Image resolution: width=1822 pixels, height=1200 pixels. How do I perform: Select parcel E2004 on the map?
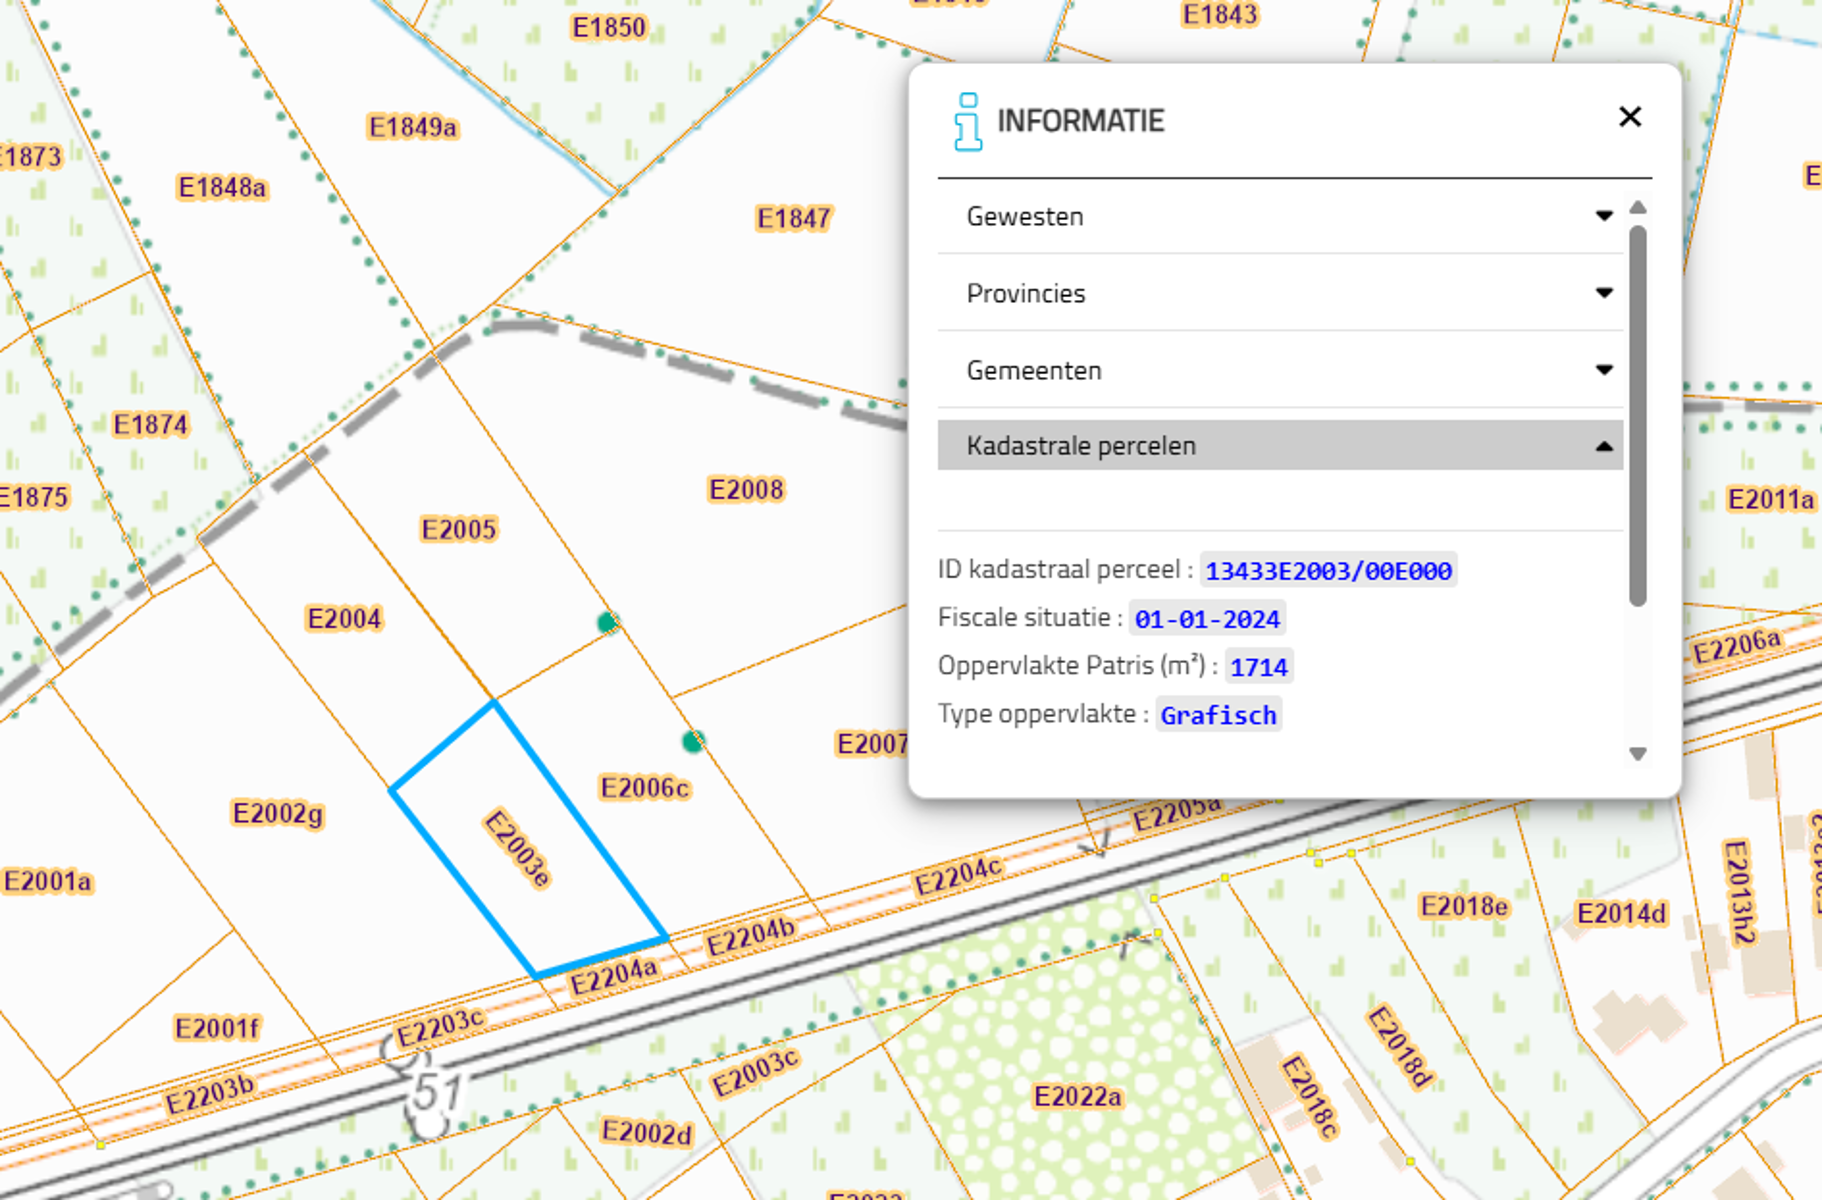pos(344,619)
